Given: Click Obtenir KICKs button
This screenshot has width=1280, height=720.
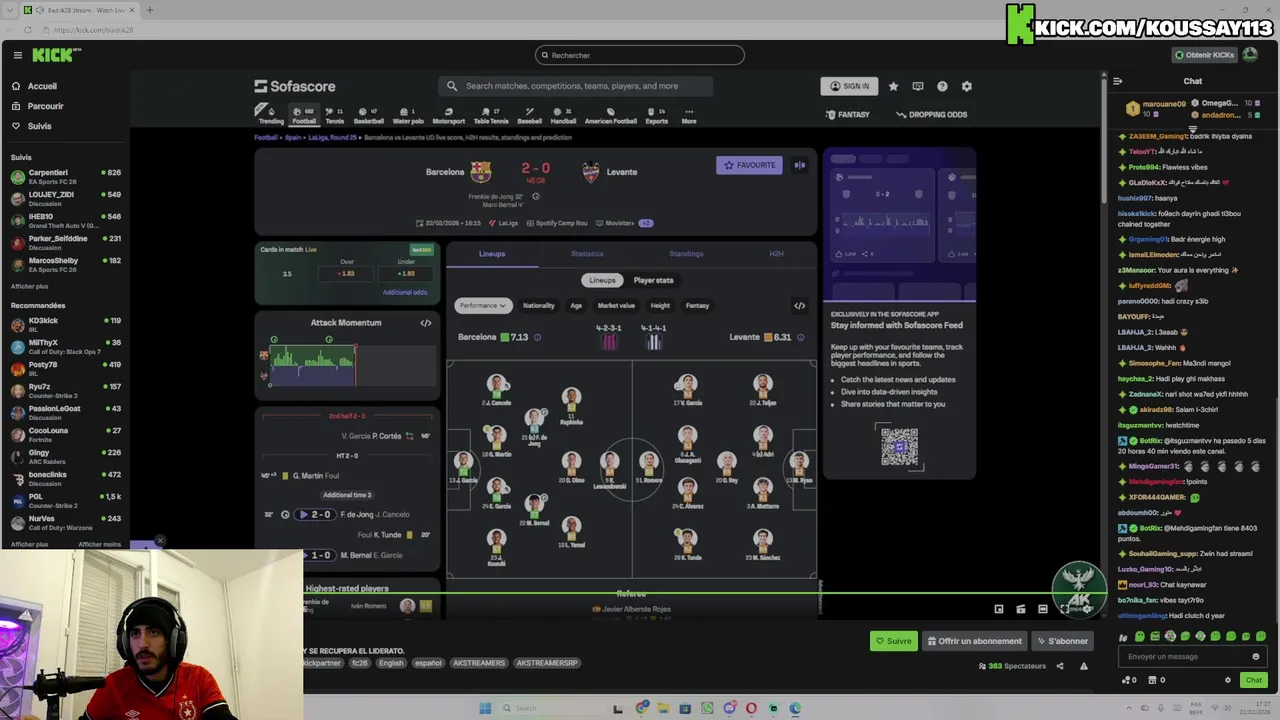Looking at the screenshot, I should 1204,55.
